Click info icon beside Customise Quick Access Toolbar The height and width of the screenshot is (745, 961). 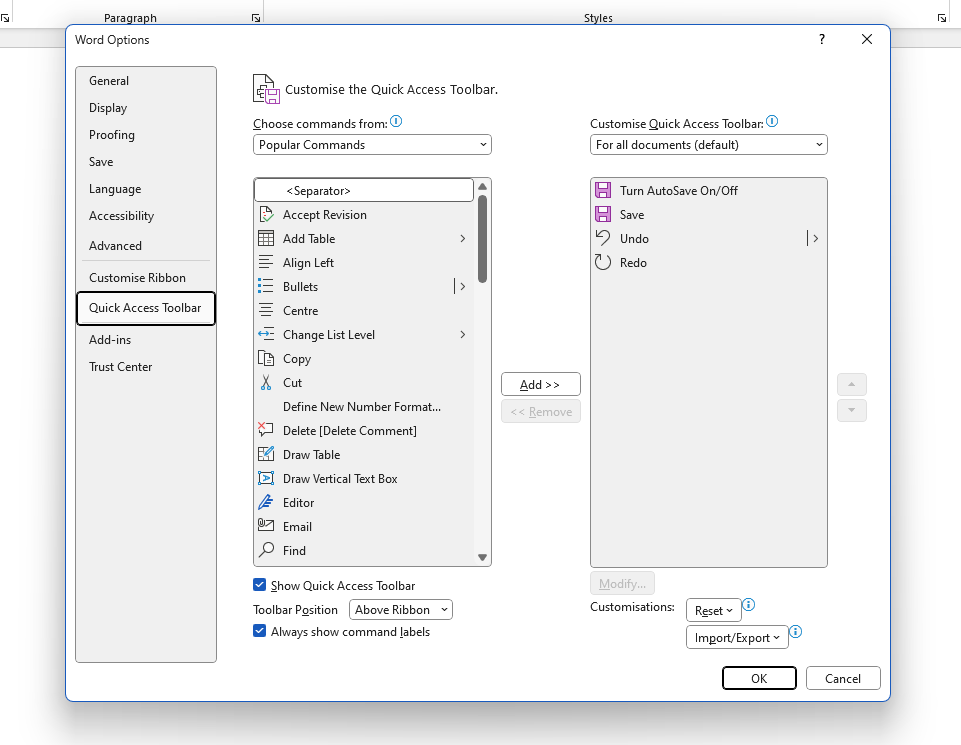[772, 121]
